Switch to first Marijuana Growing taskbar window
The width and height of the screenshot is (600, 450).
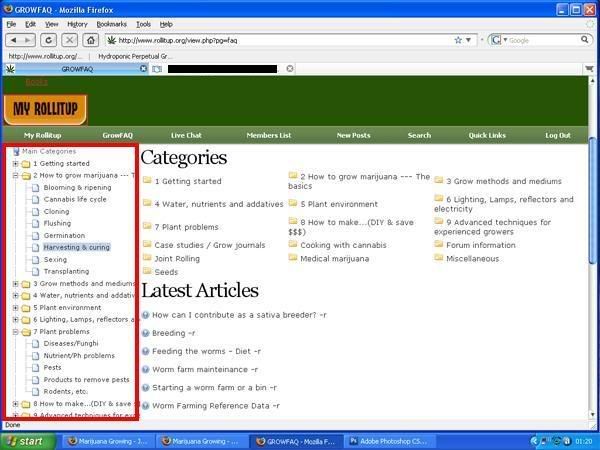click(108, 441)
